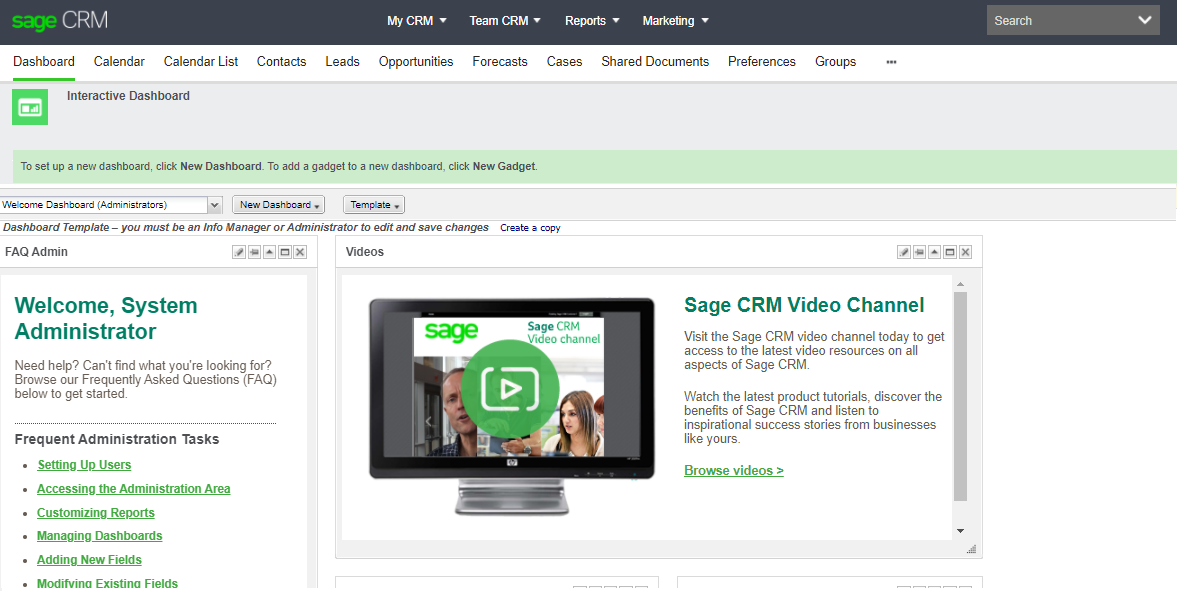This screenshot has width=1177, height=591.
Task: Click the Videos scrollbar up arrow
Action: [x=960, y=285]
